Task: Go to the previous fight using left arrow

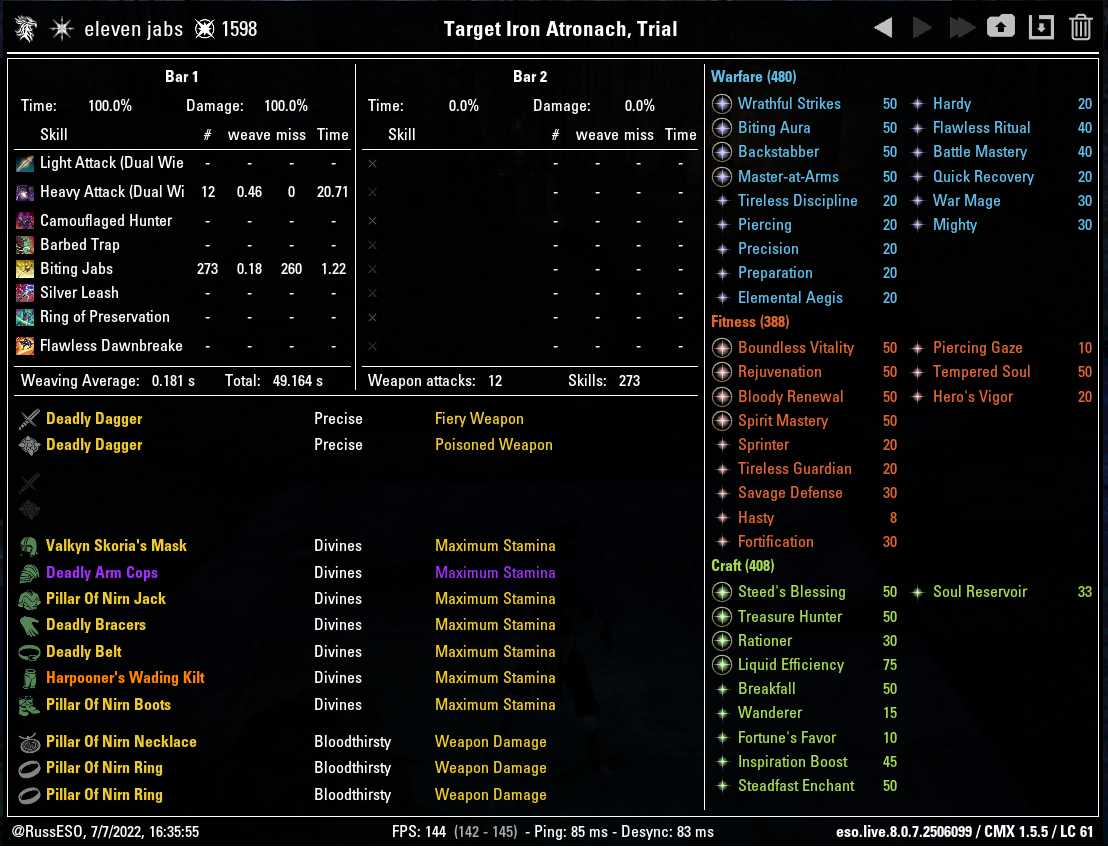Action: (883, 28)
